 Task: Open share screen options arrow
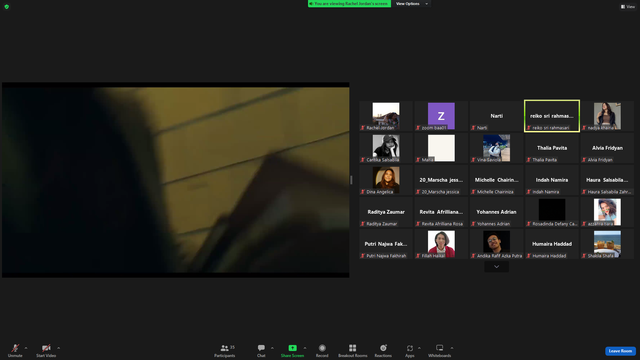pyautogui.click(x=305, y=348)
